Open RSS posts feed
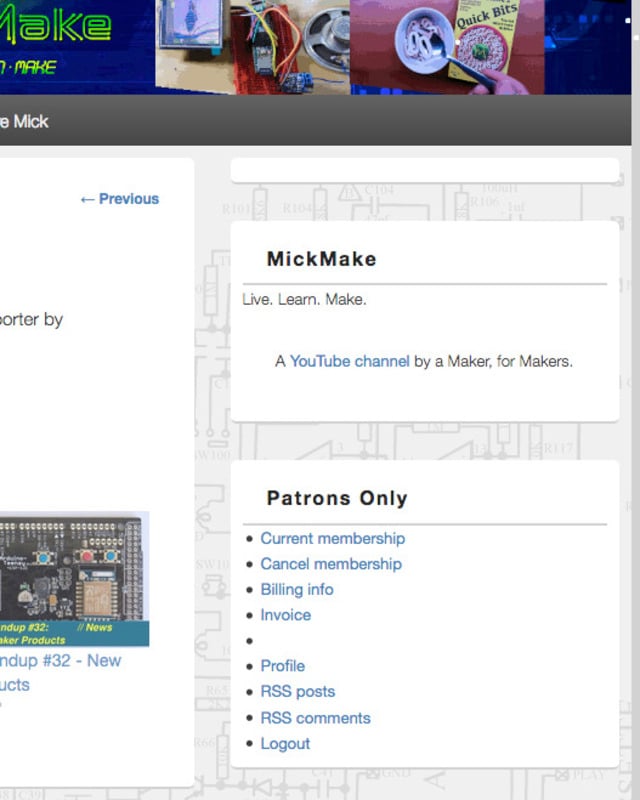 (x=298, y=691)
